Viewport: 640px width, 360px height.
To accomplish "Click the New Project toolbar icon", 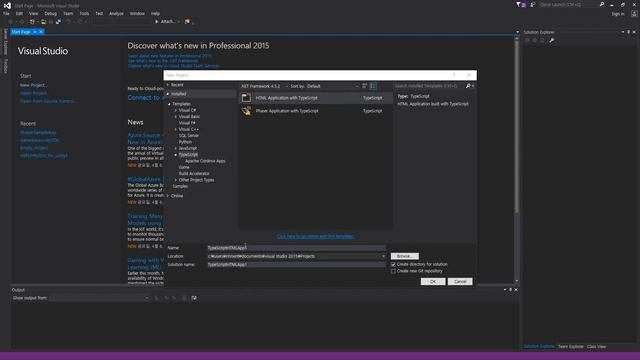I will pyautogui.click(x=32, y=22).
